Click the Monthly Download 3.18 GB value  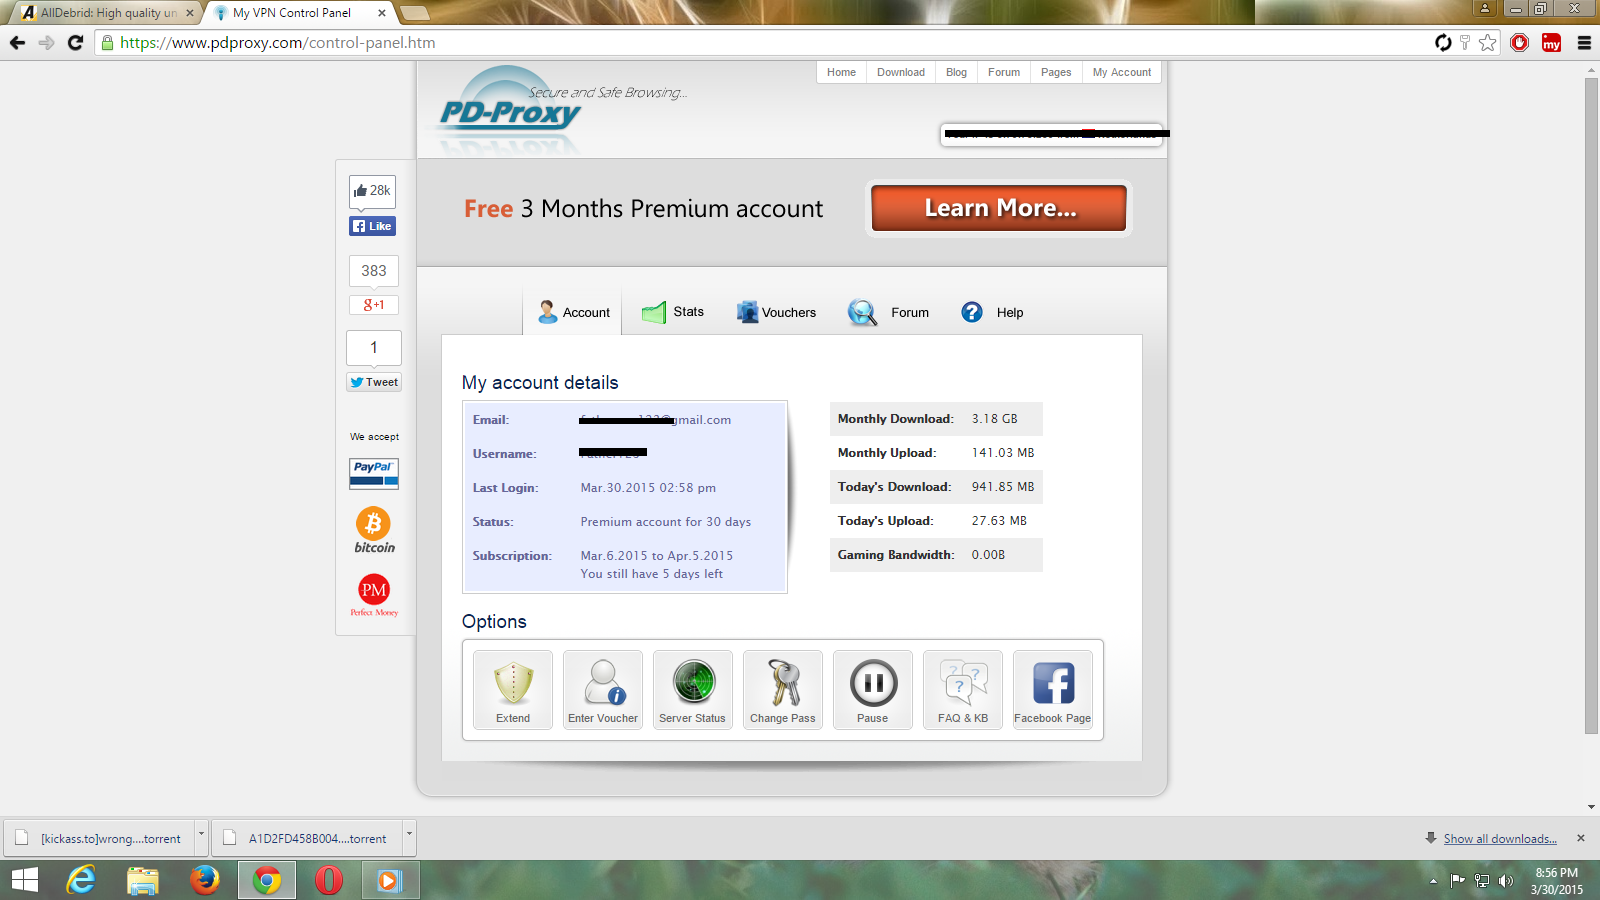[994, 419]
